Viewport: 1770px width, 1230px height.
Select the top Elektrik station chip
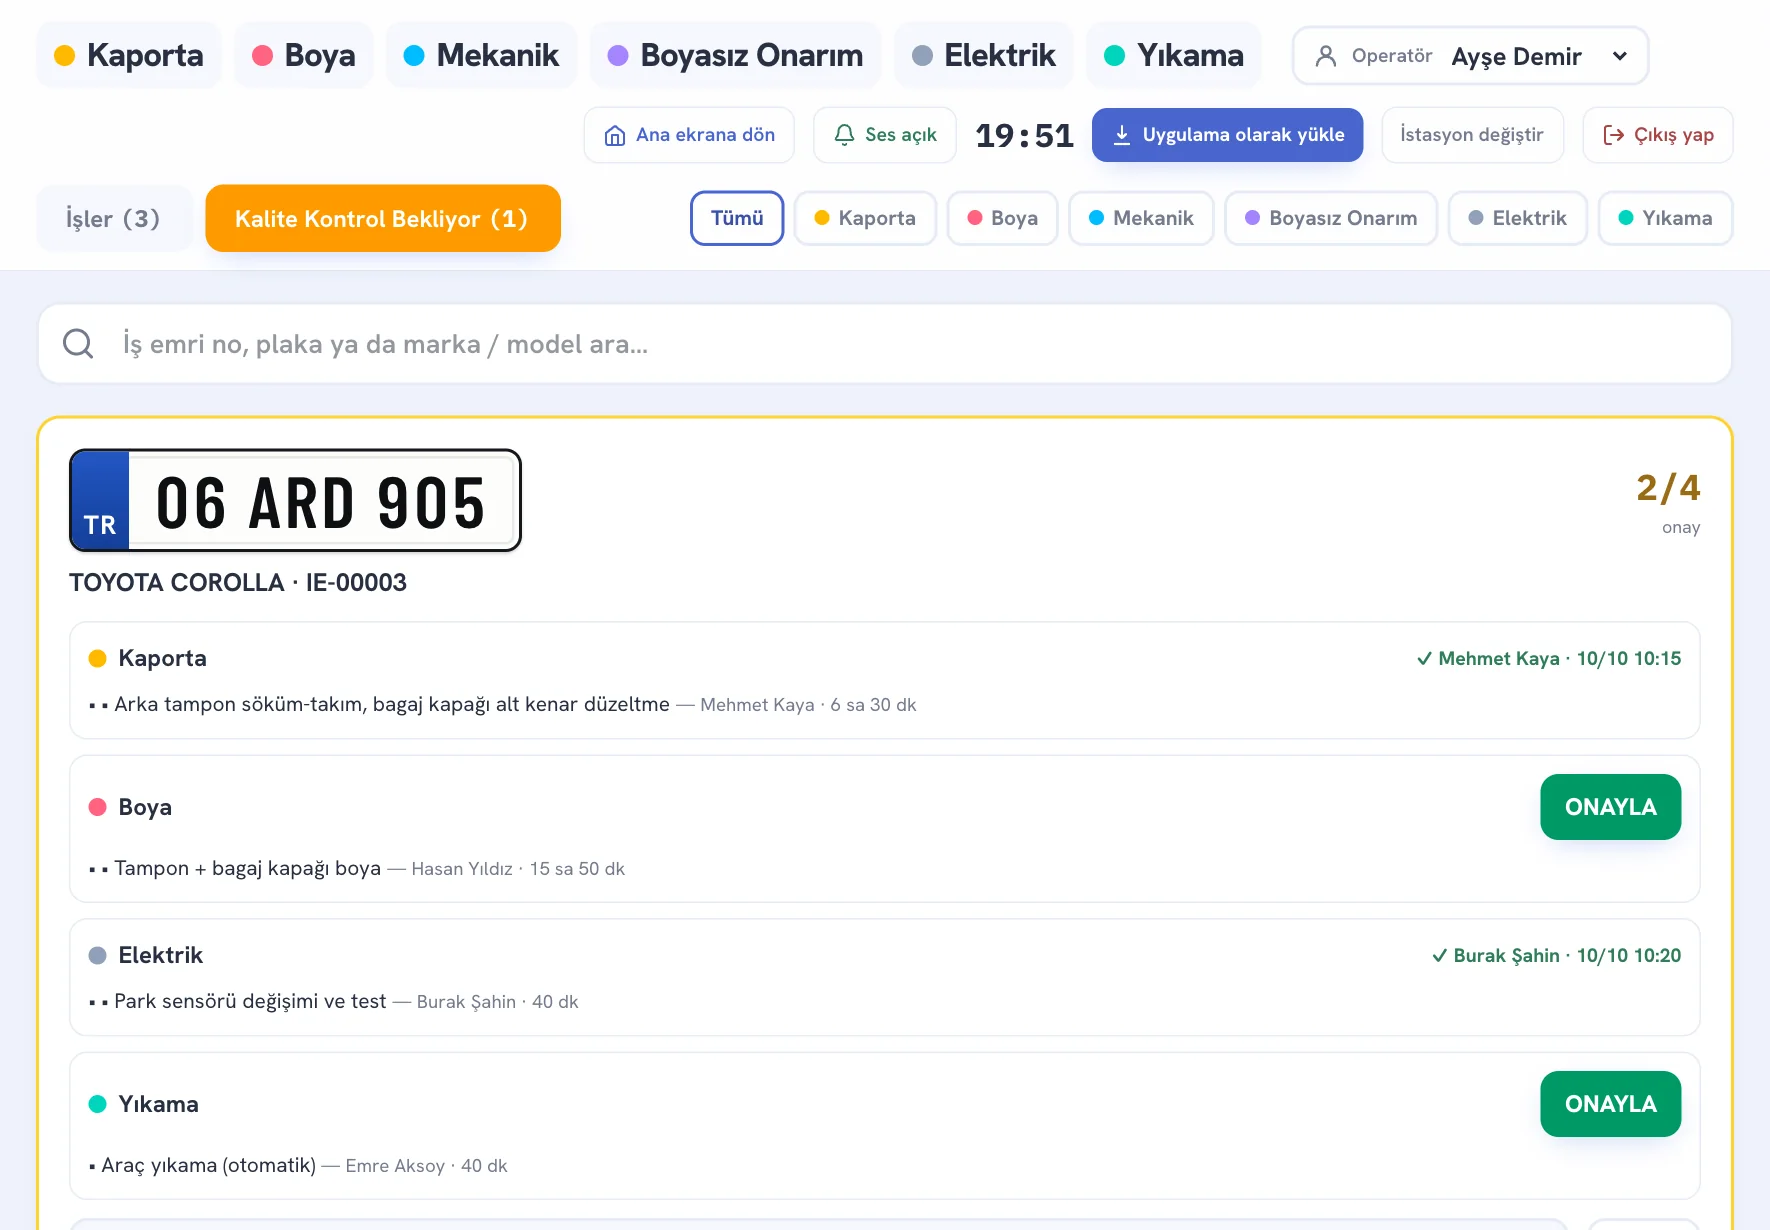tap(984, 55)
